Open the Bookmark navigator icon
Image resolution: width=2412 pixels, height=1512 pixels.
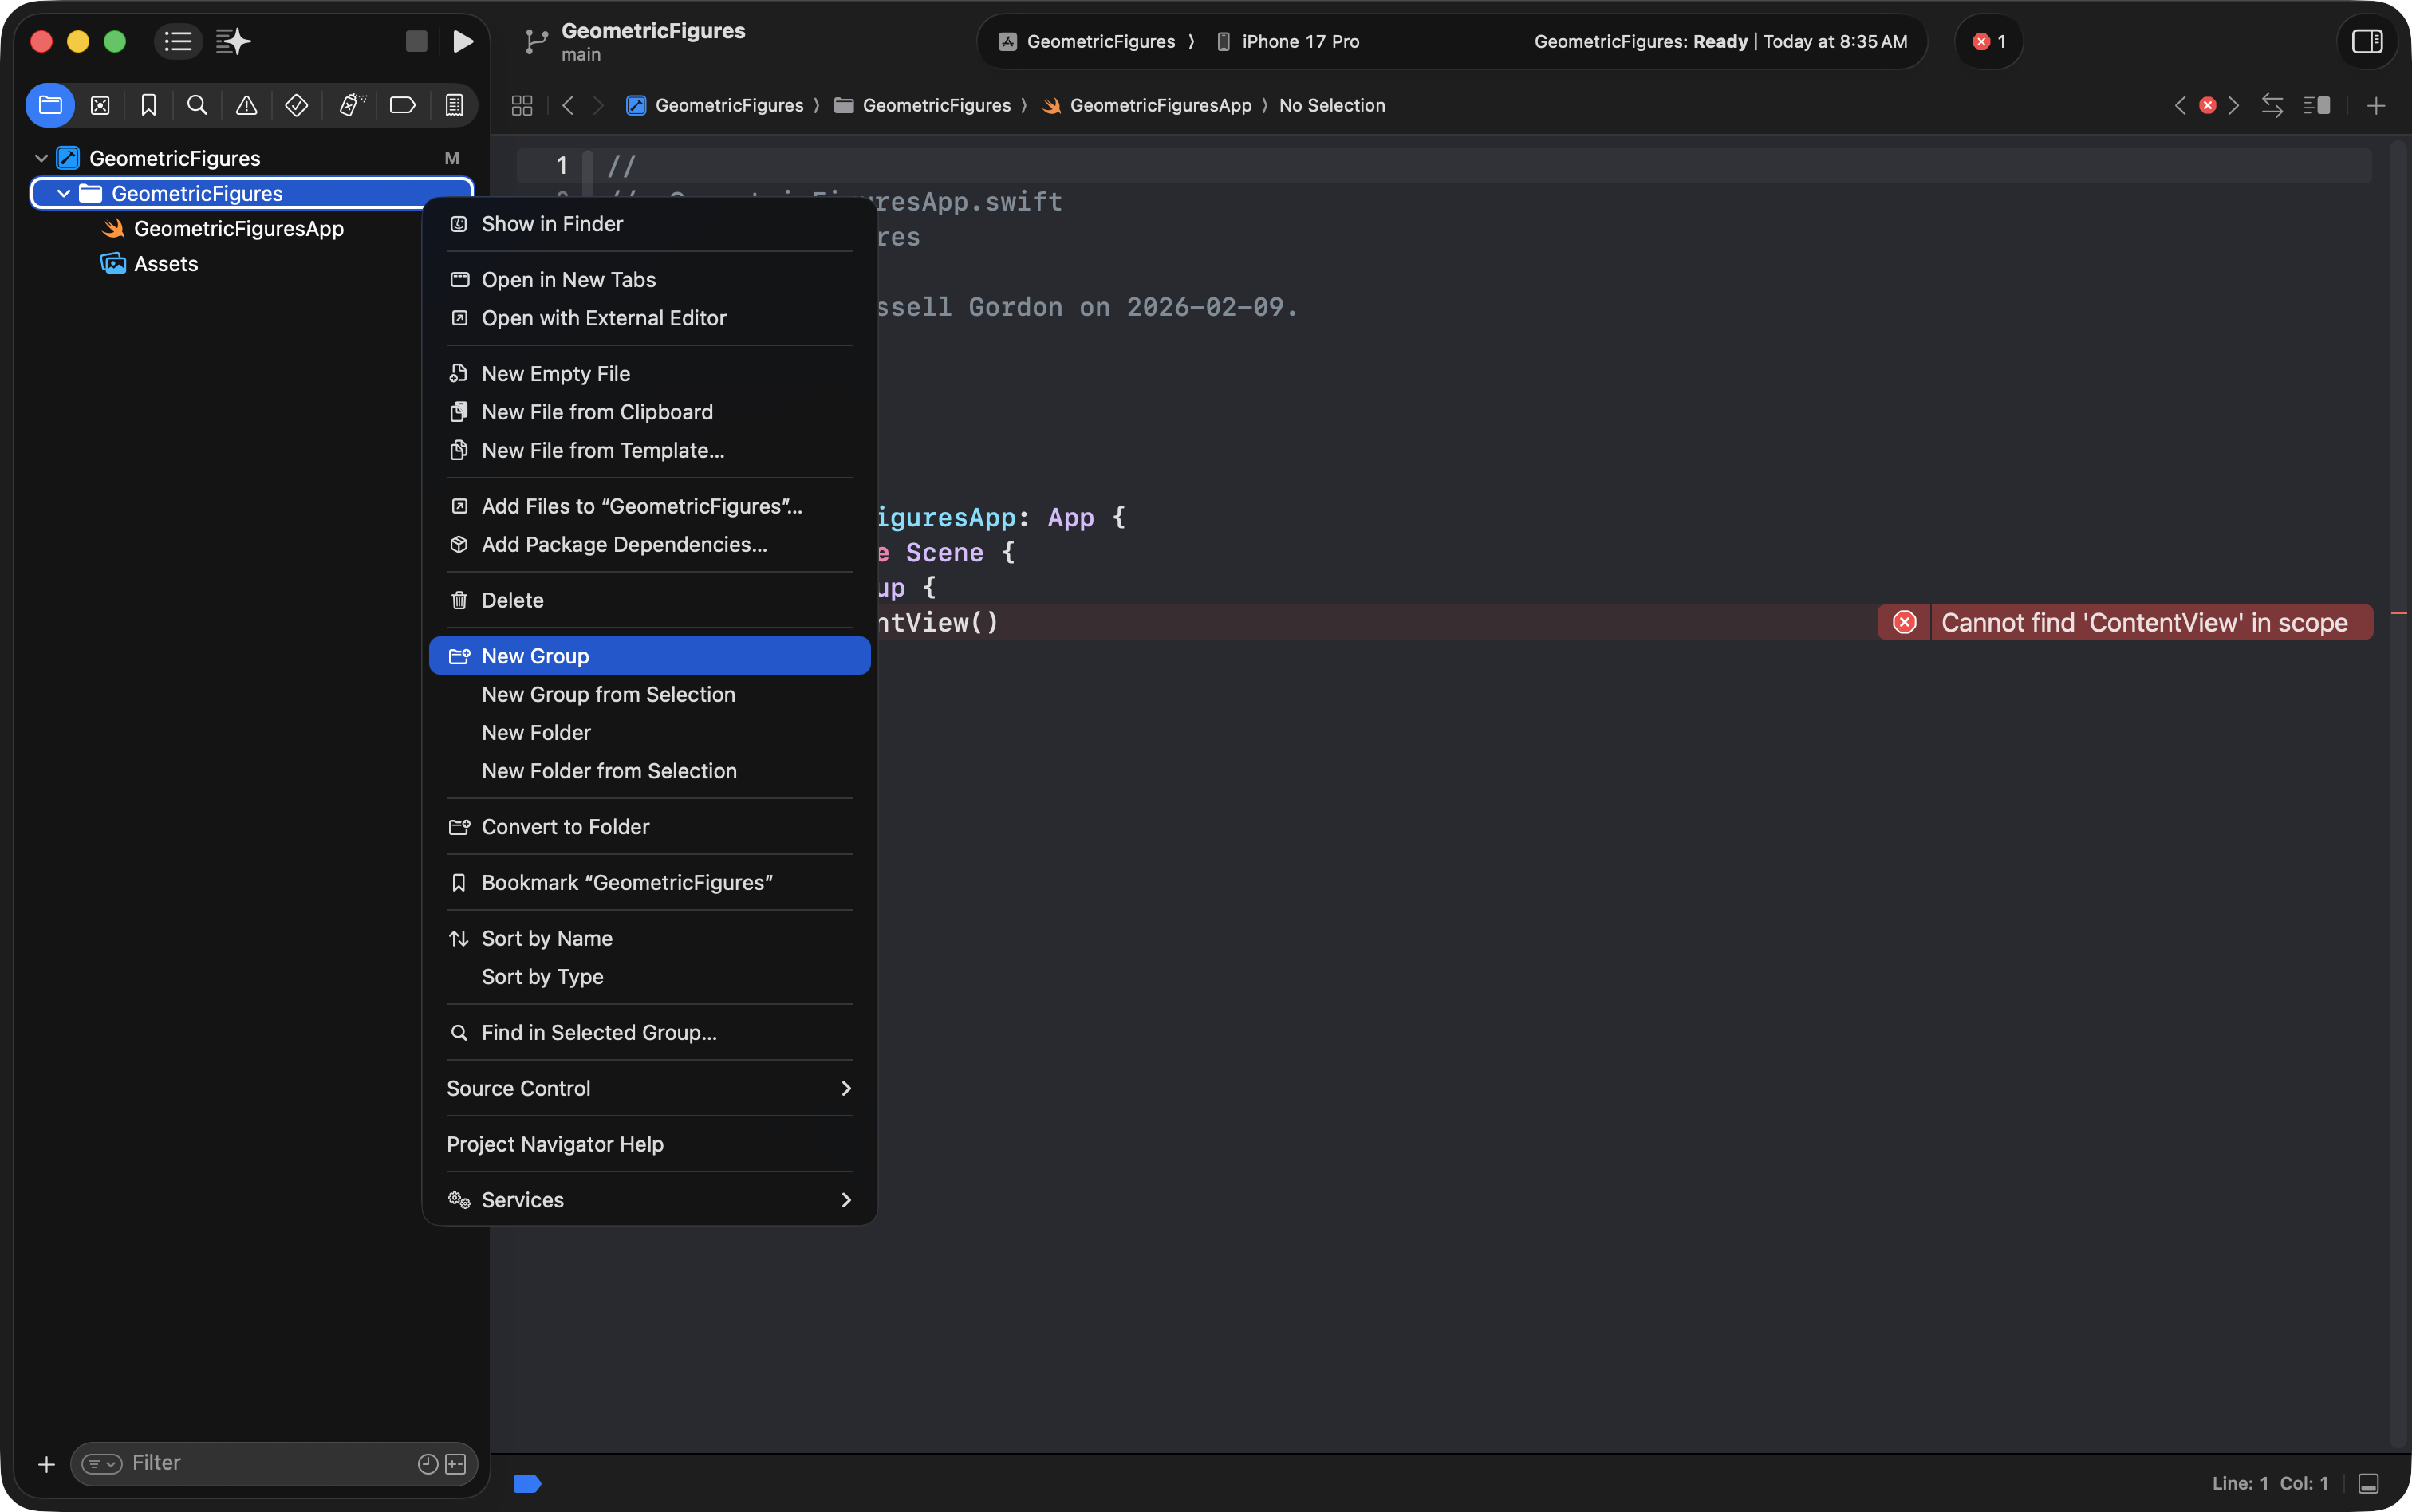point(149,105)
